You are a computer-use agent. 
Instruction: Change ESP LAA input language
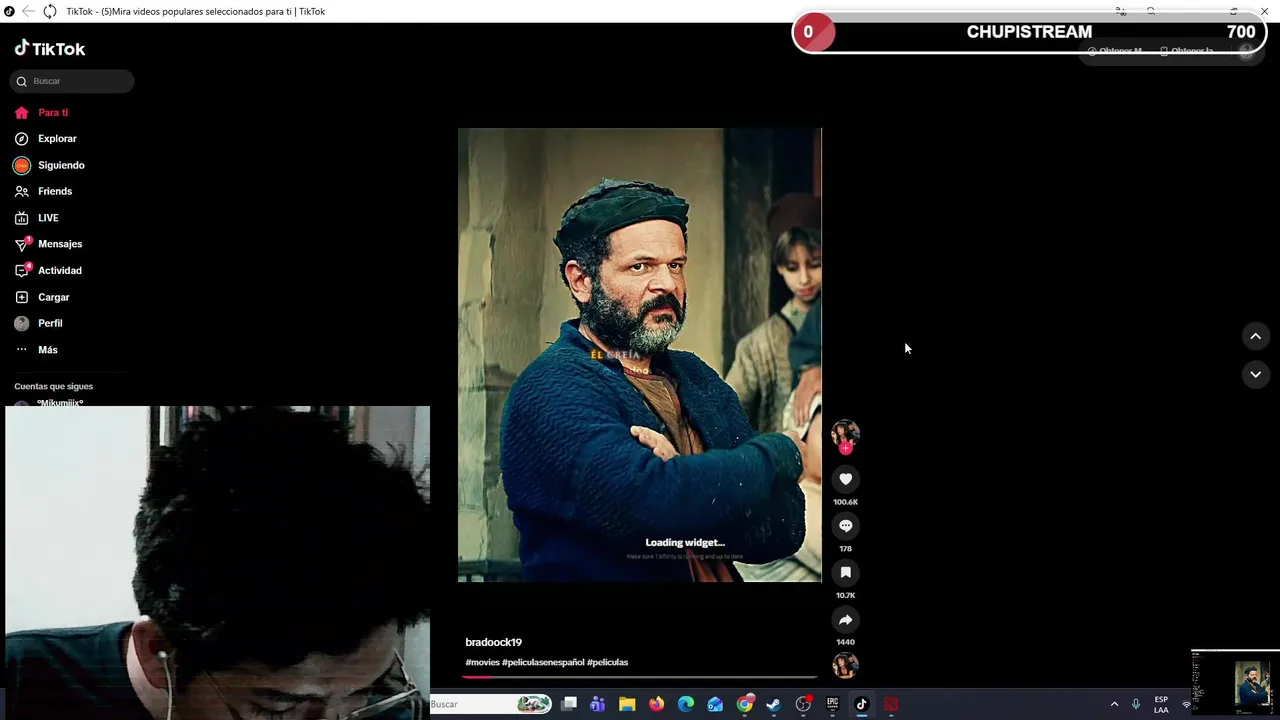tap(1161, 704)
